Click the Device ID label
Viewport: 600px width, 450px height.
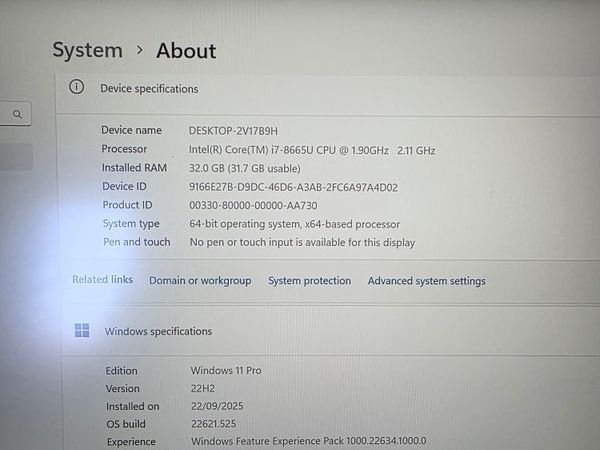point(124,186)
